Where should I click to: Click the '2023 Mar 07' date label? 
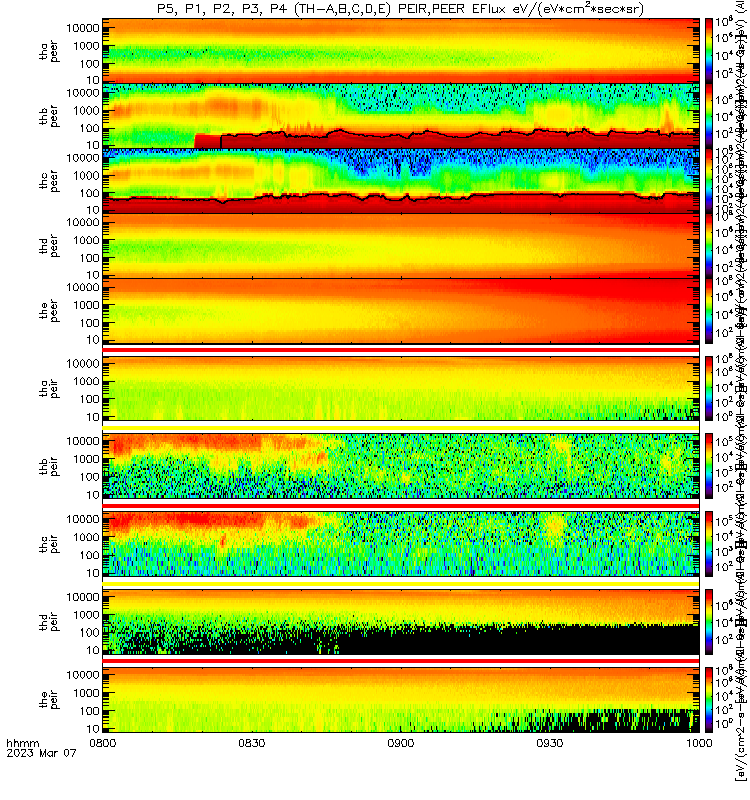(x=41, y=753)
